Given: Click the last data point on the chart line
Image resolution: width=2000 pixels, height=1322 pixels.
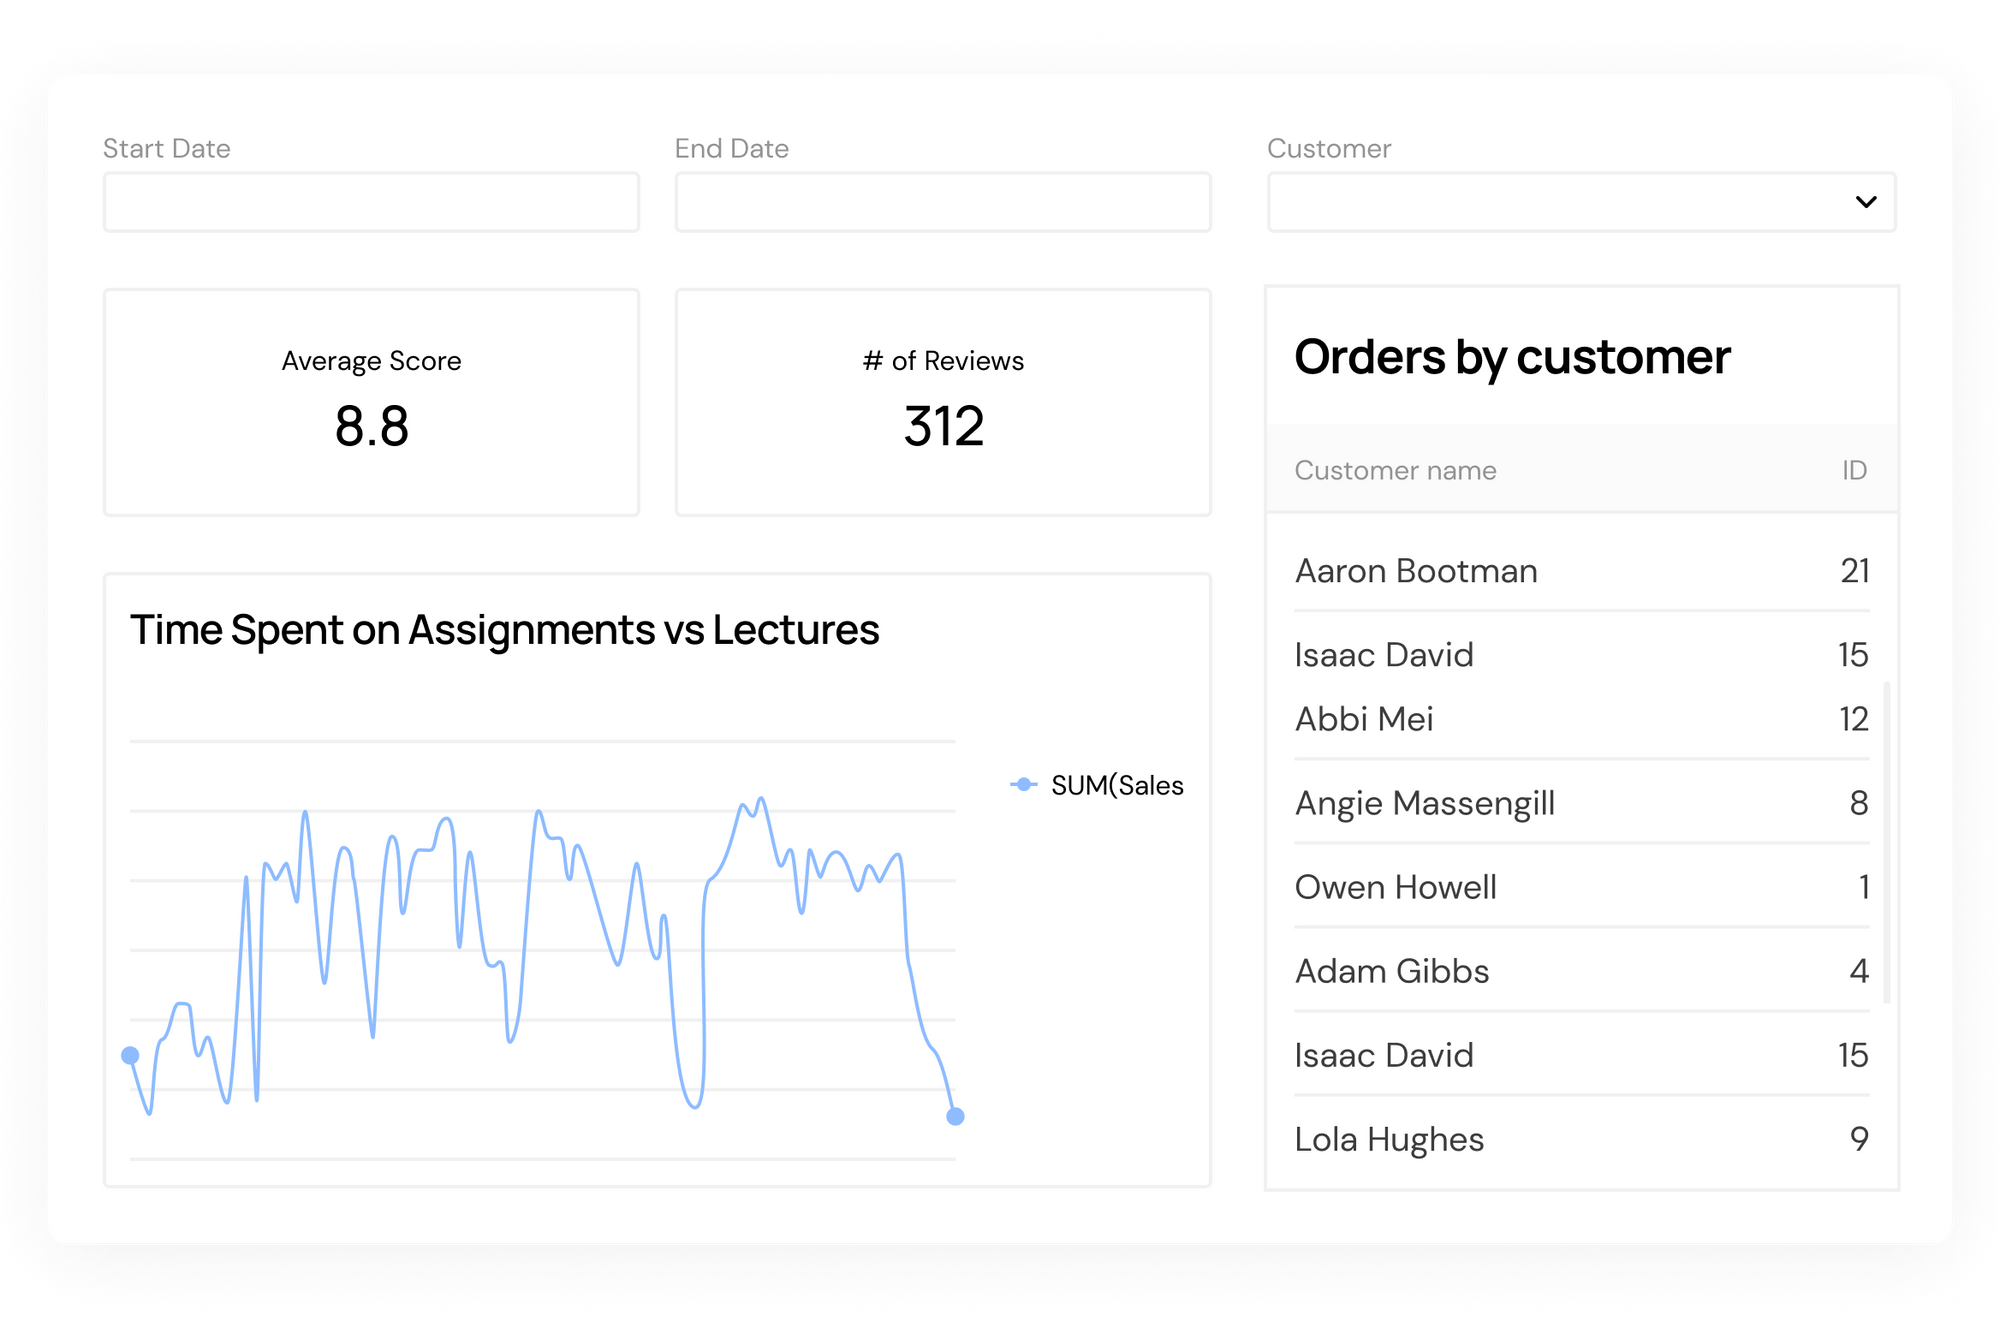Looking at the screenshot, I should pos(953,1115).
